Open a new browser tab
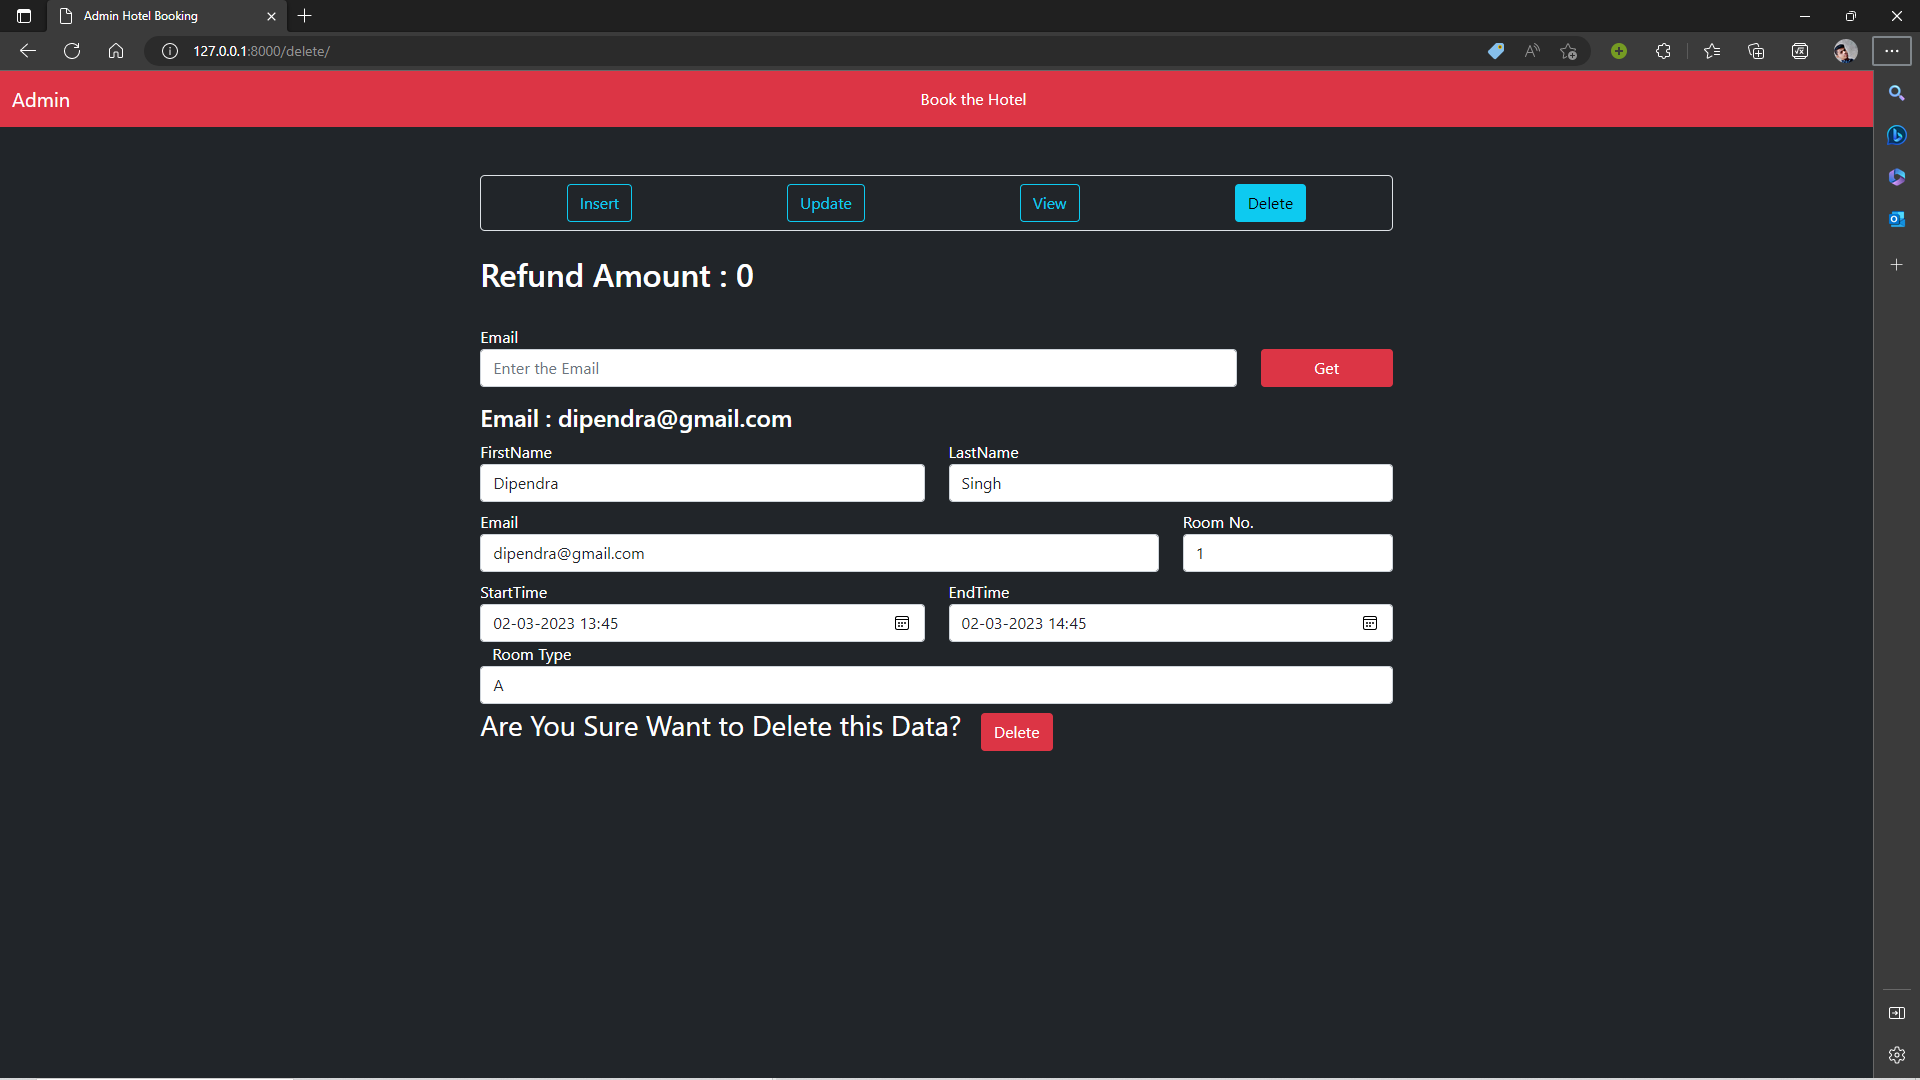The image size is (1920, 1080). pos(304,16)
